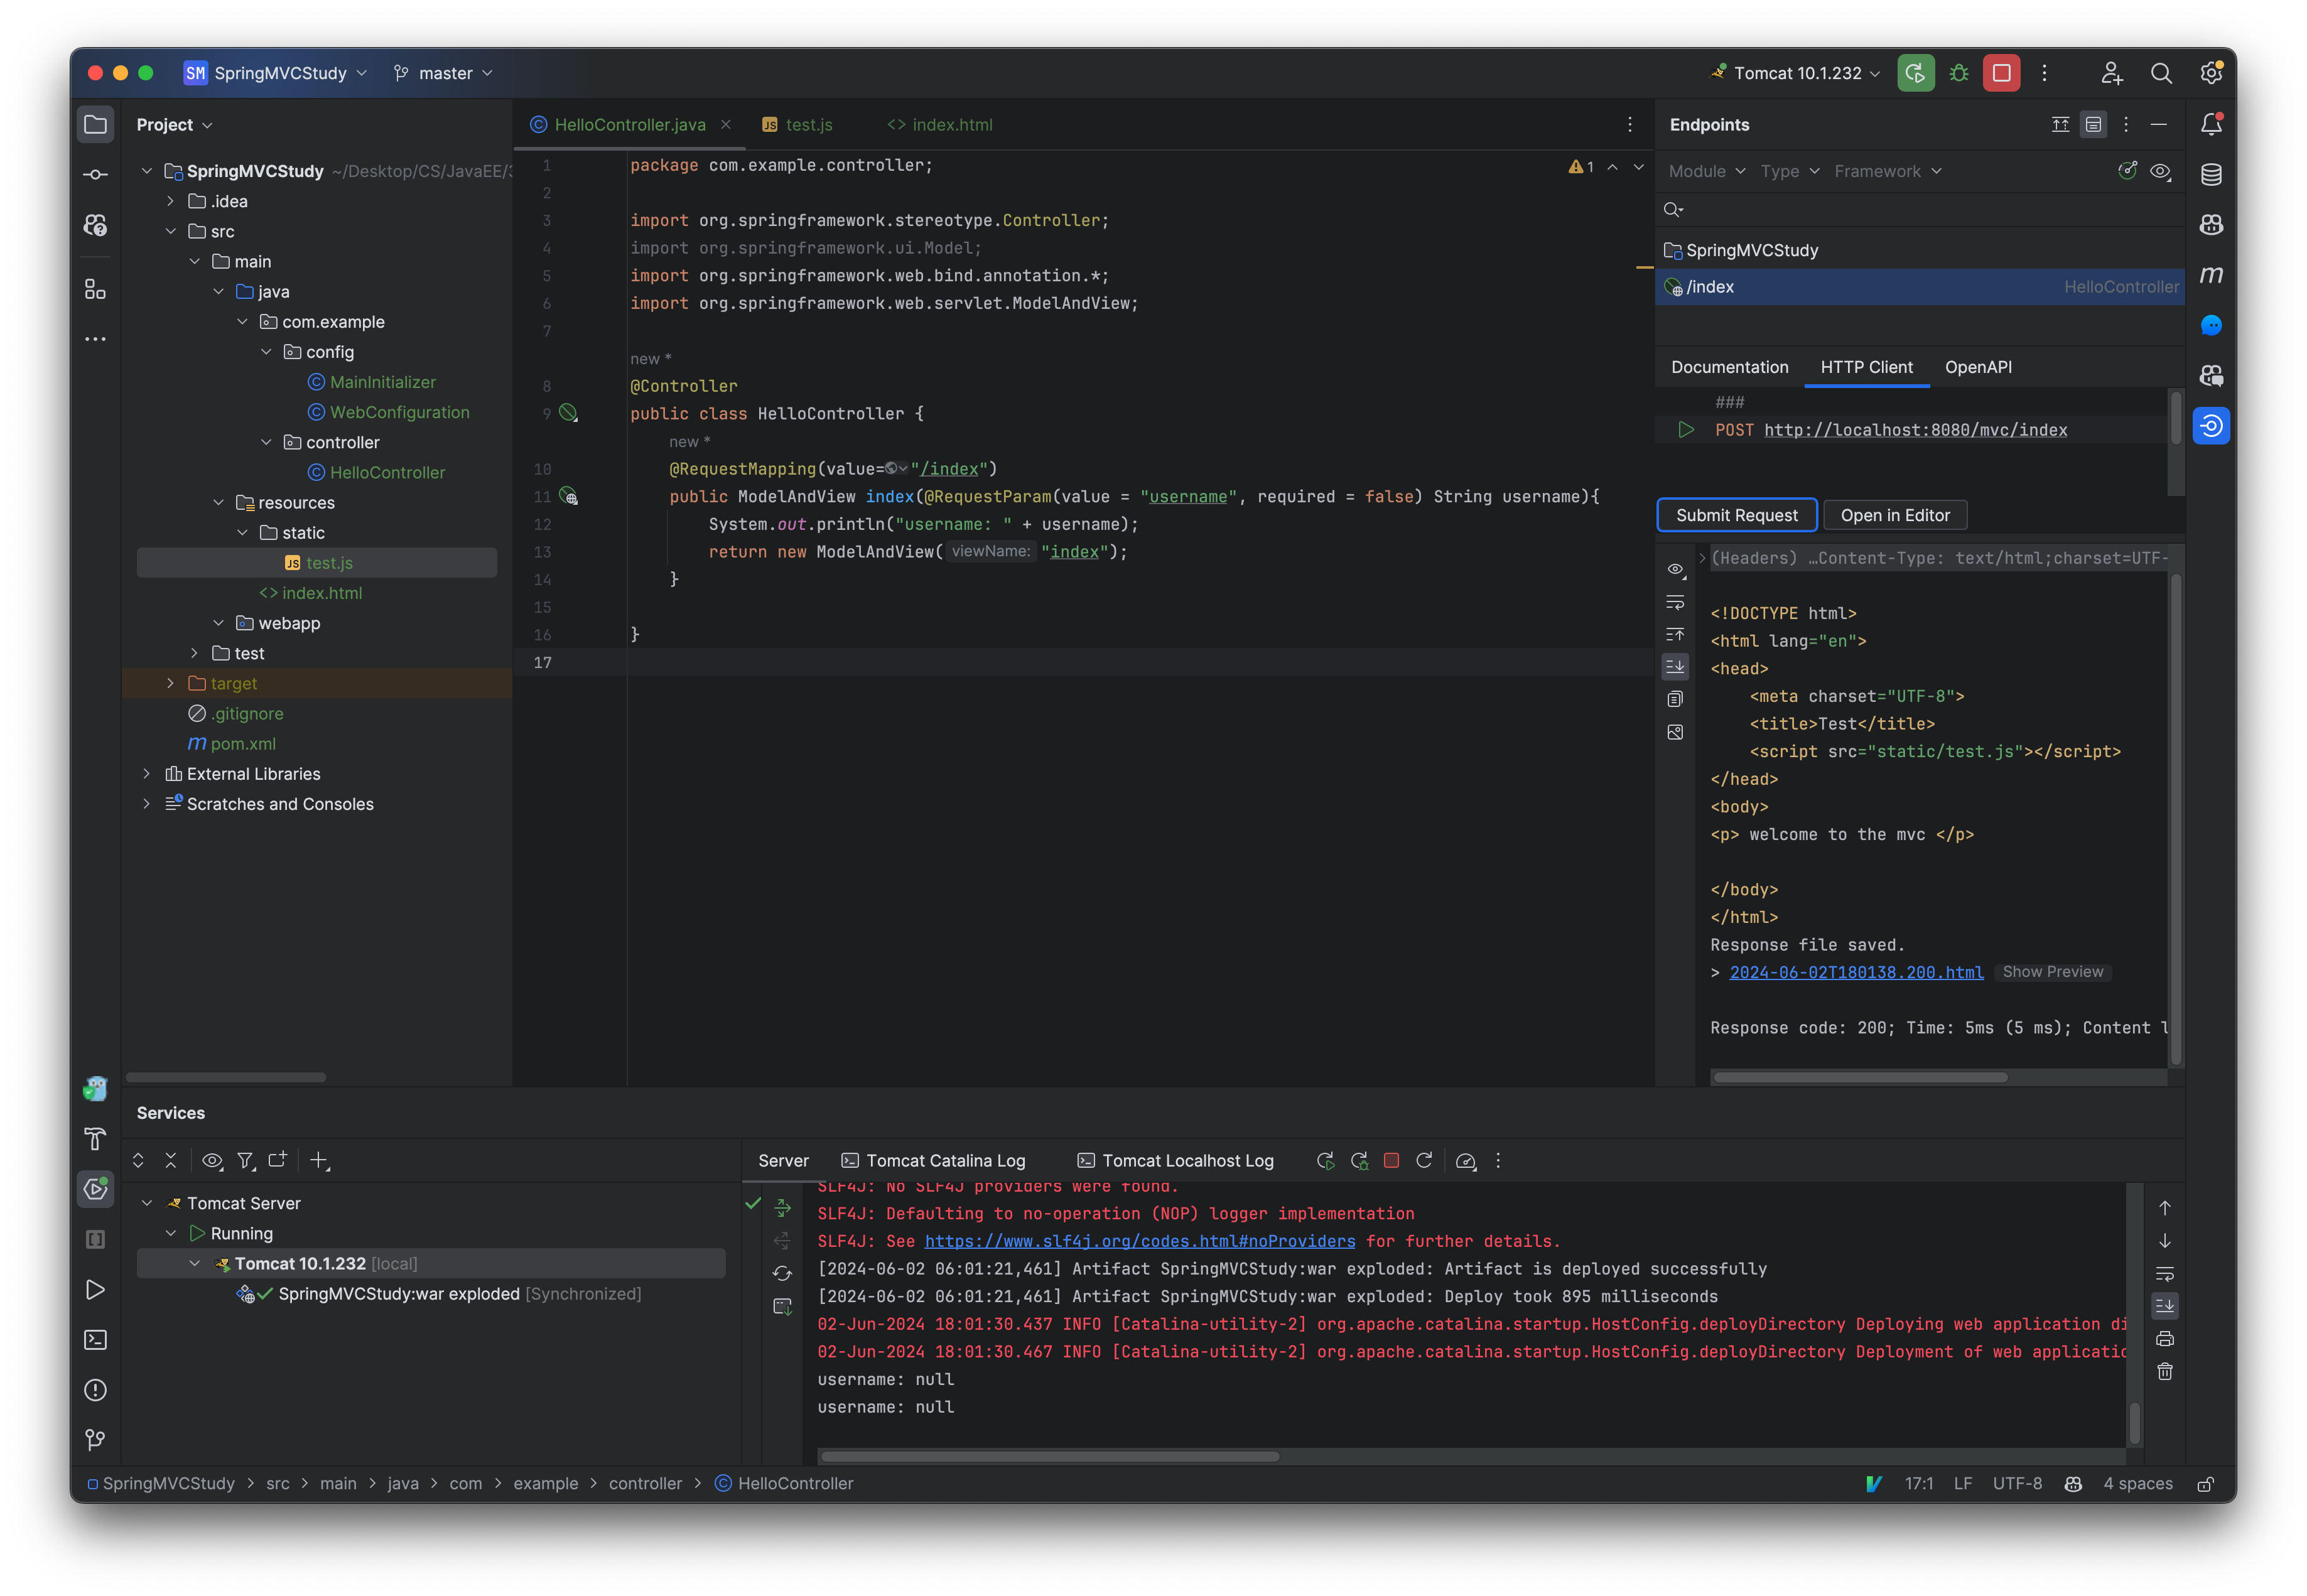Click the Debug bug icon in toolbar
This screenshot has width=2307, height=1596.
pyautogui.click(x=1958, y=73)
